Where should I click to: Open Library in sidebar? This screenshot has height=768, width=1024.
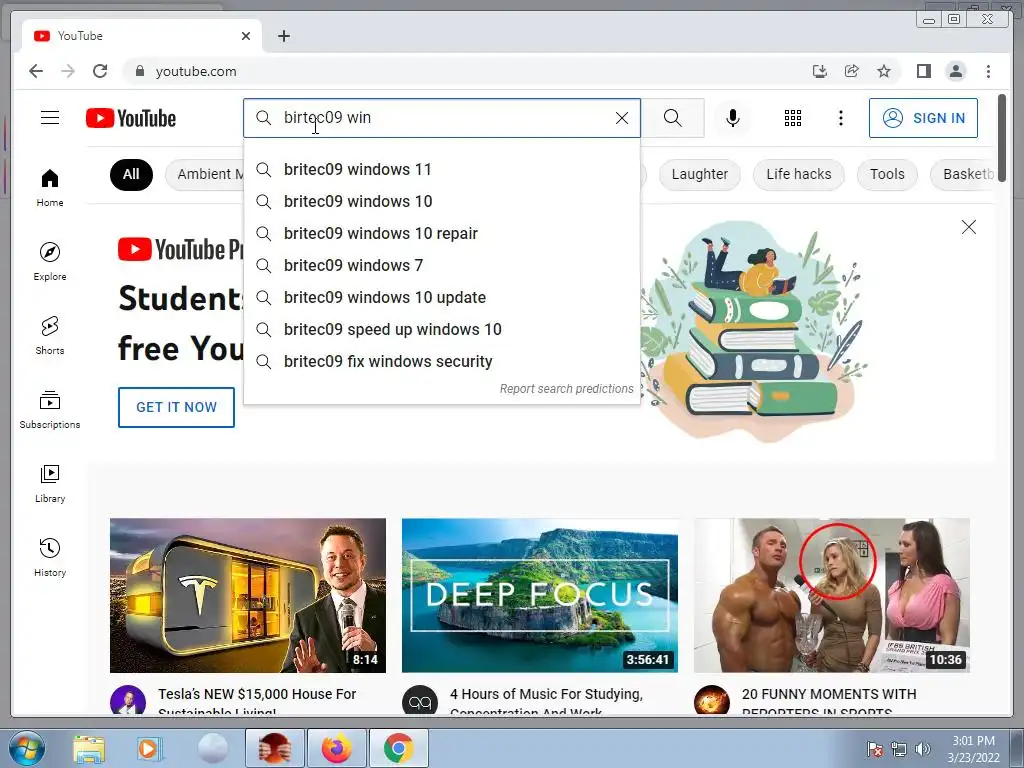click(50, 483)
